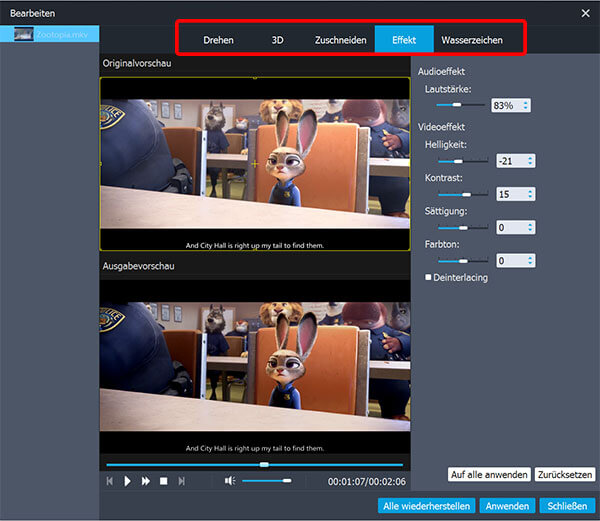This screenshot has height=521, width=600.
Task: Fast forward the video preview
Action: [x=145, y=481]
